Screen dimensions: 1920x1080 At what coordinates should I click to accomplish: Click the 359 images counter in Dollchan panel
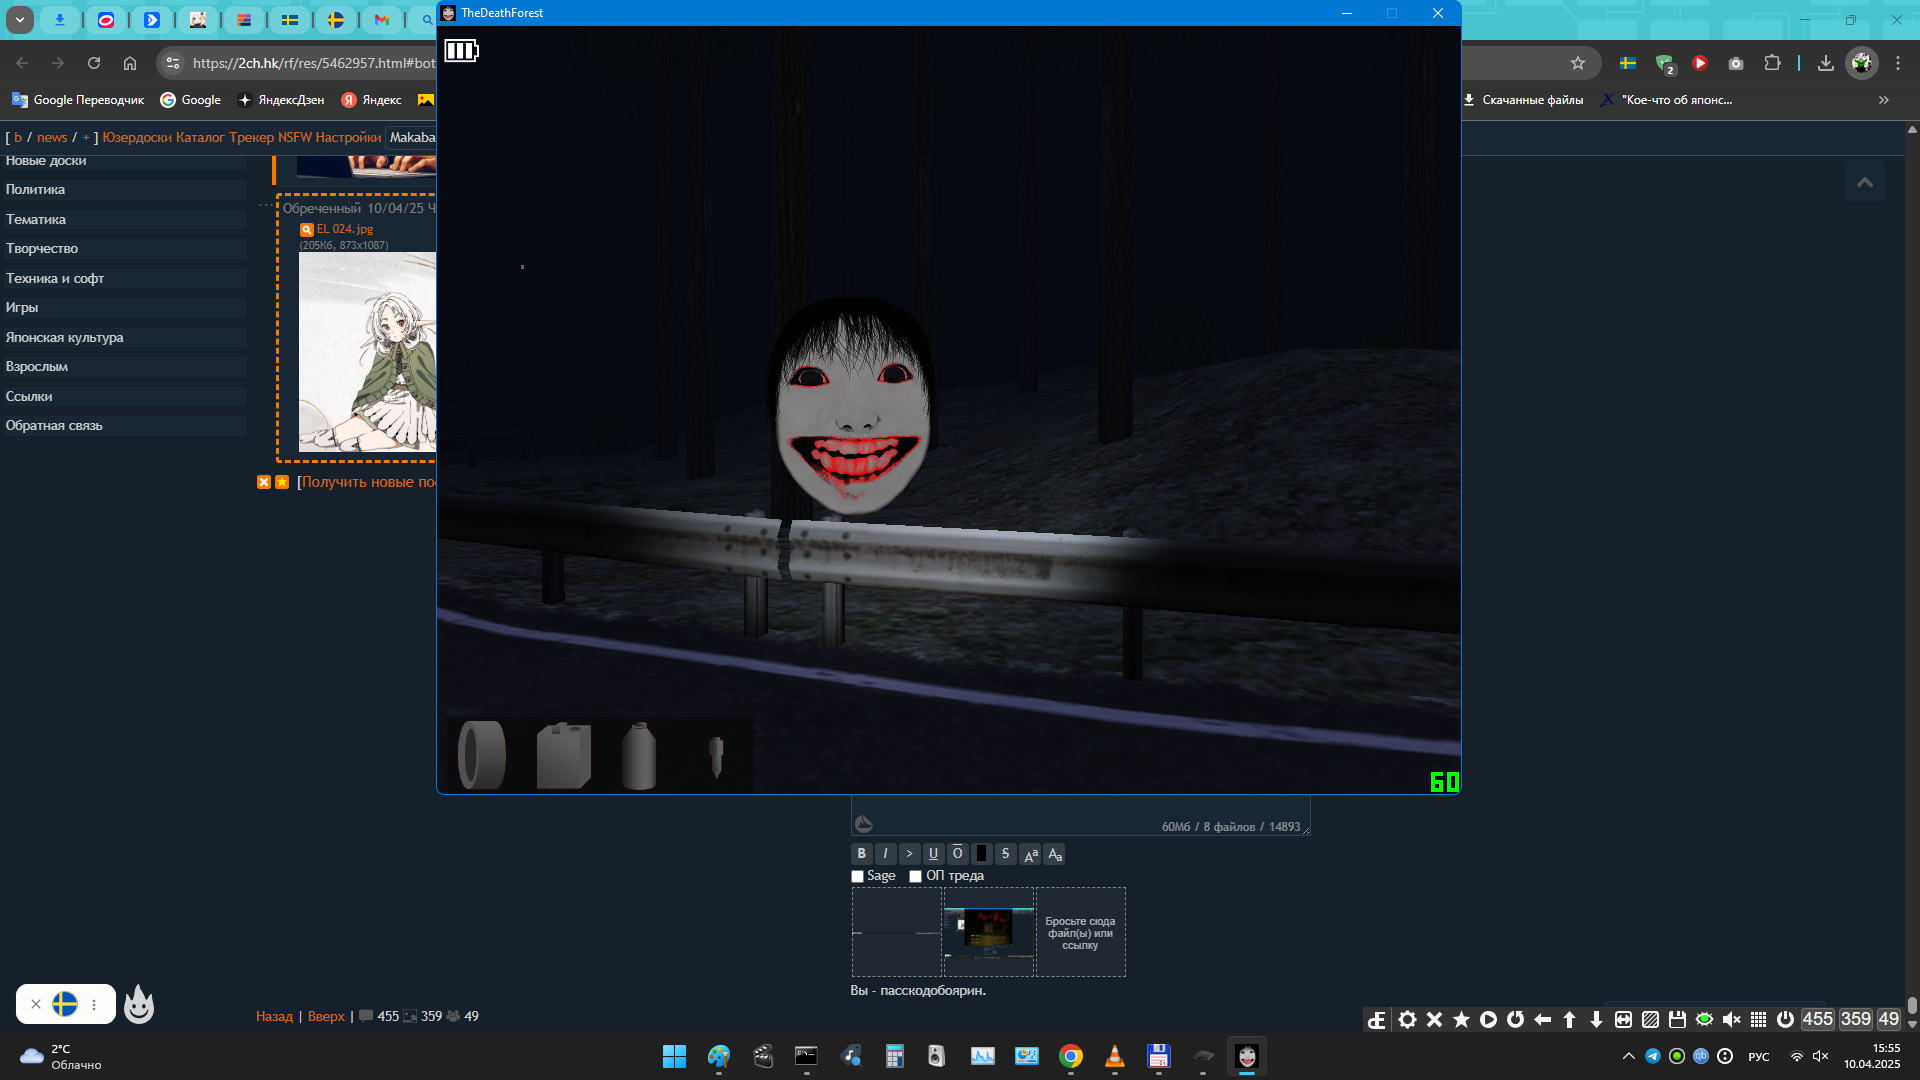[1855, 1019]
